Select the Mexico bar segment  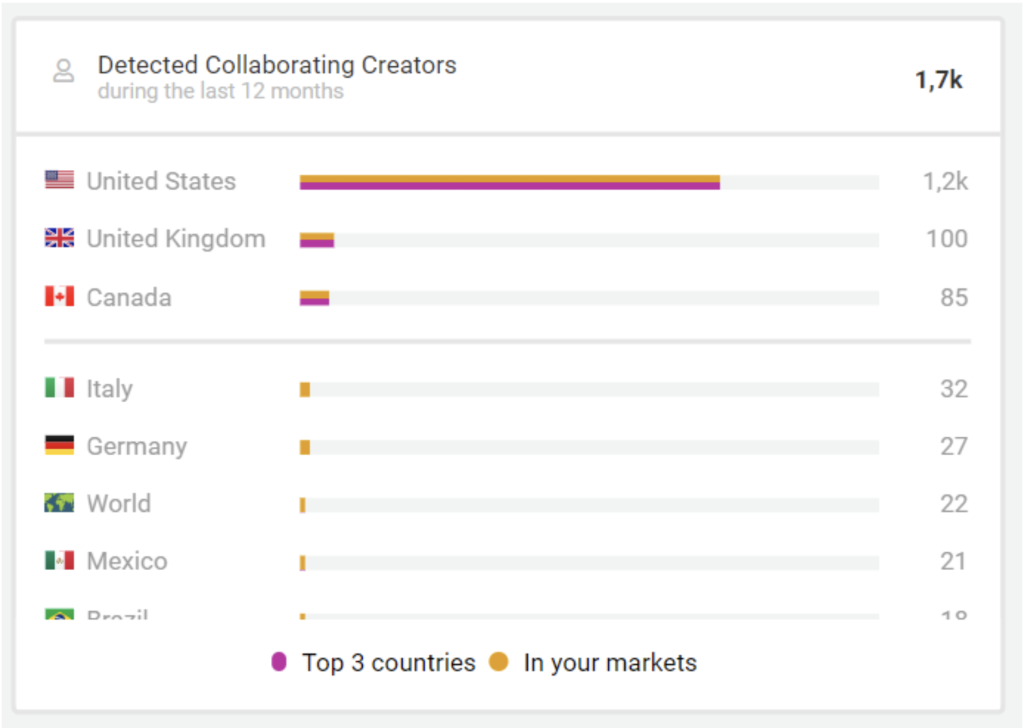(x=302, y=560)
